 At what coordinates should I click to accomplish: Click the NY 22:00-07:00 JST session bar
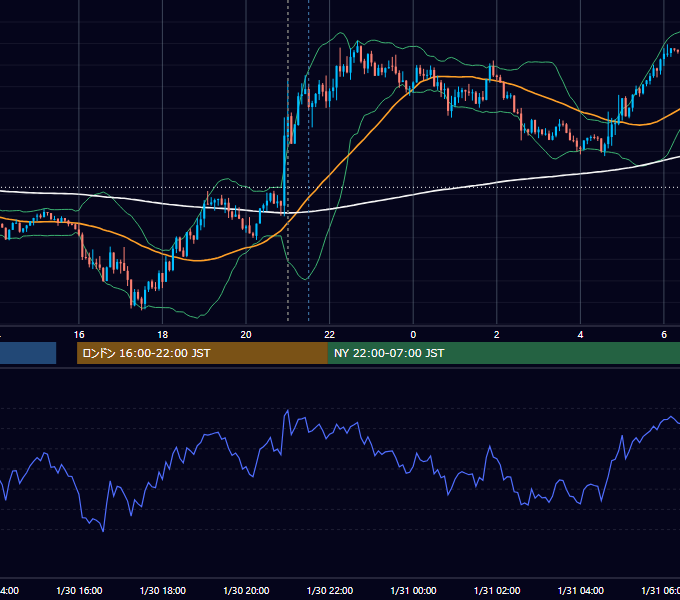[x=503, y=353]
